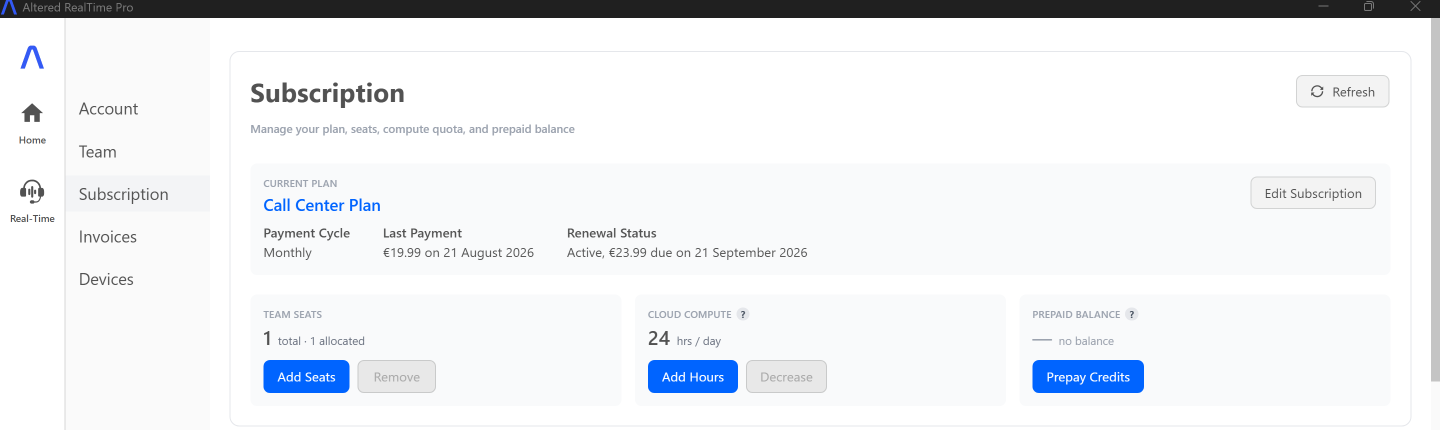
Task: Click the Decrease hours button
Action: (786, 377)
